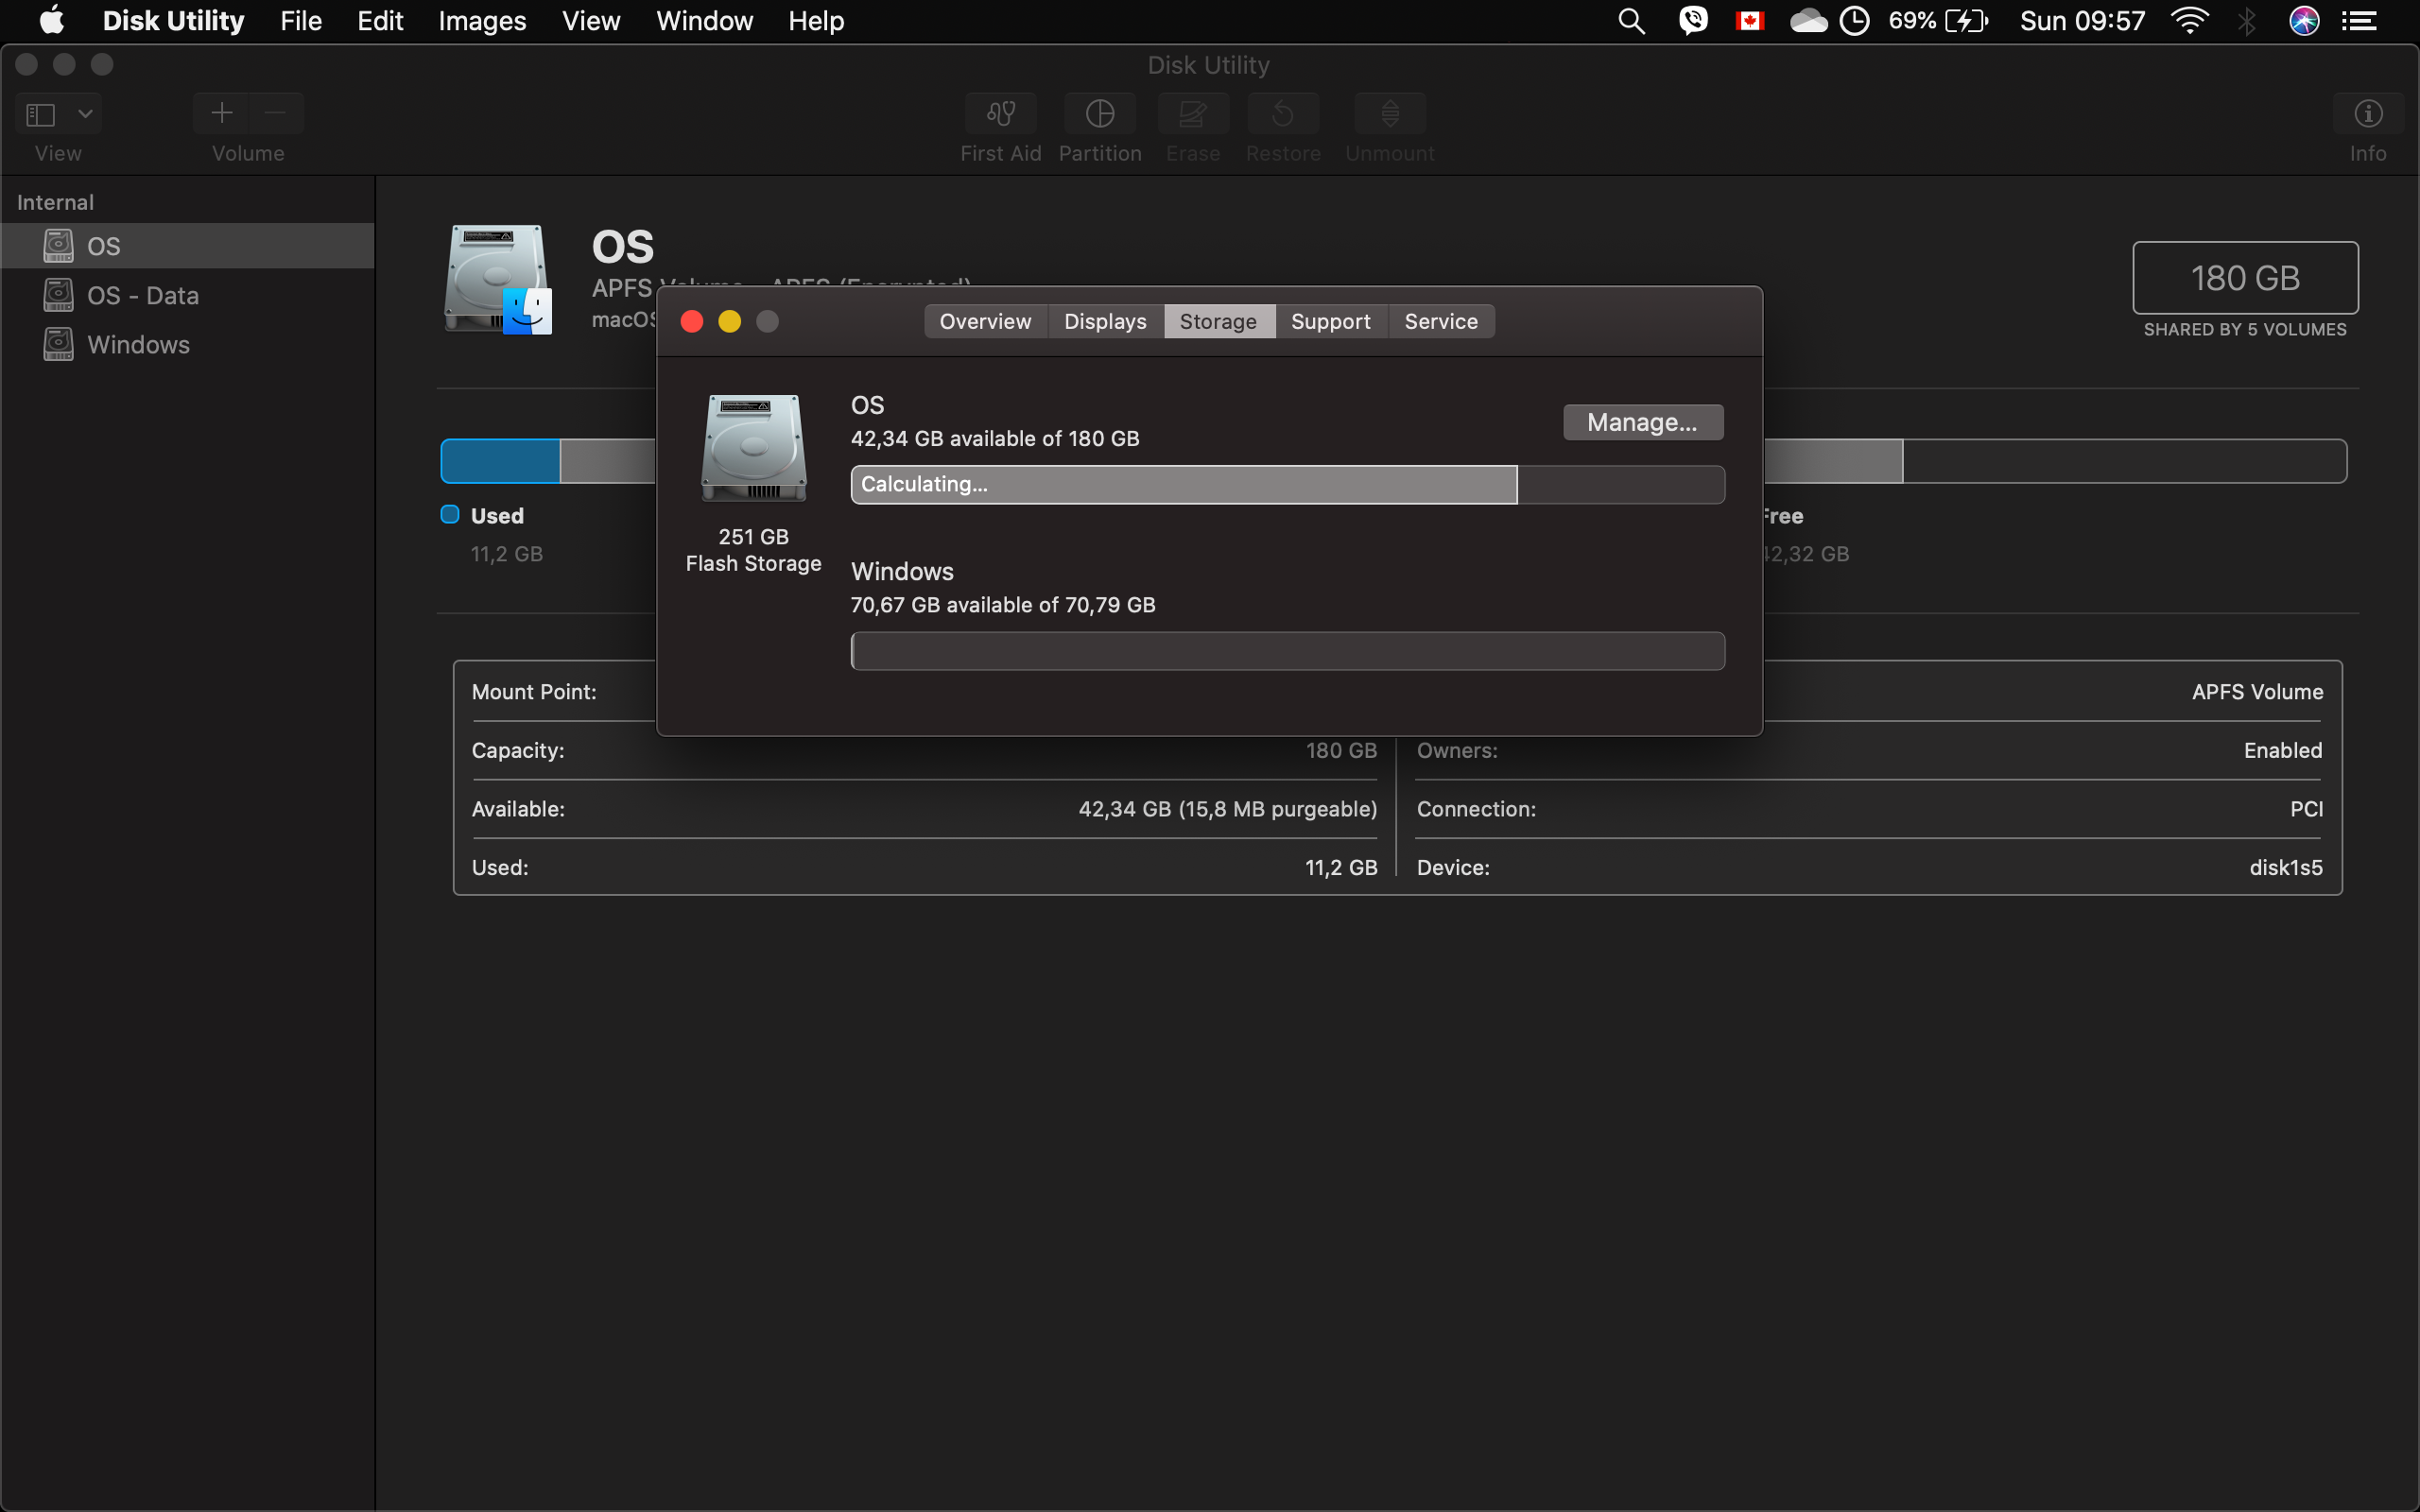Click the Manage button
The image size is (2420, 1512).
tap(1642, 421)
